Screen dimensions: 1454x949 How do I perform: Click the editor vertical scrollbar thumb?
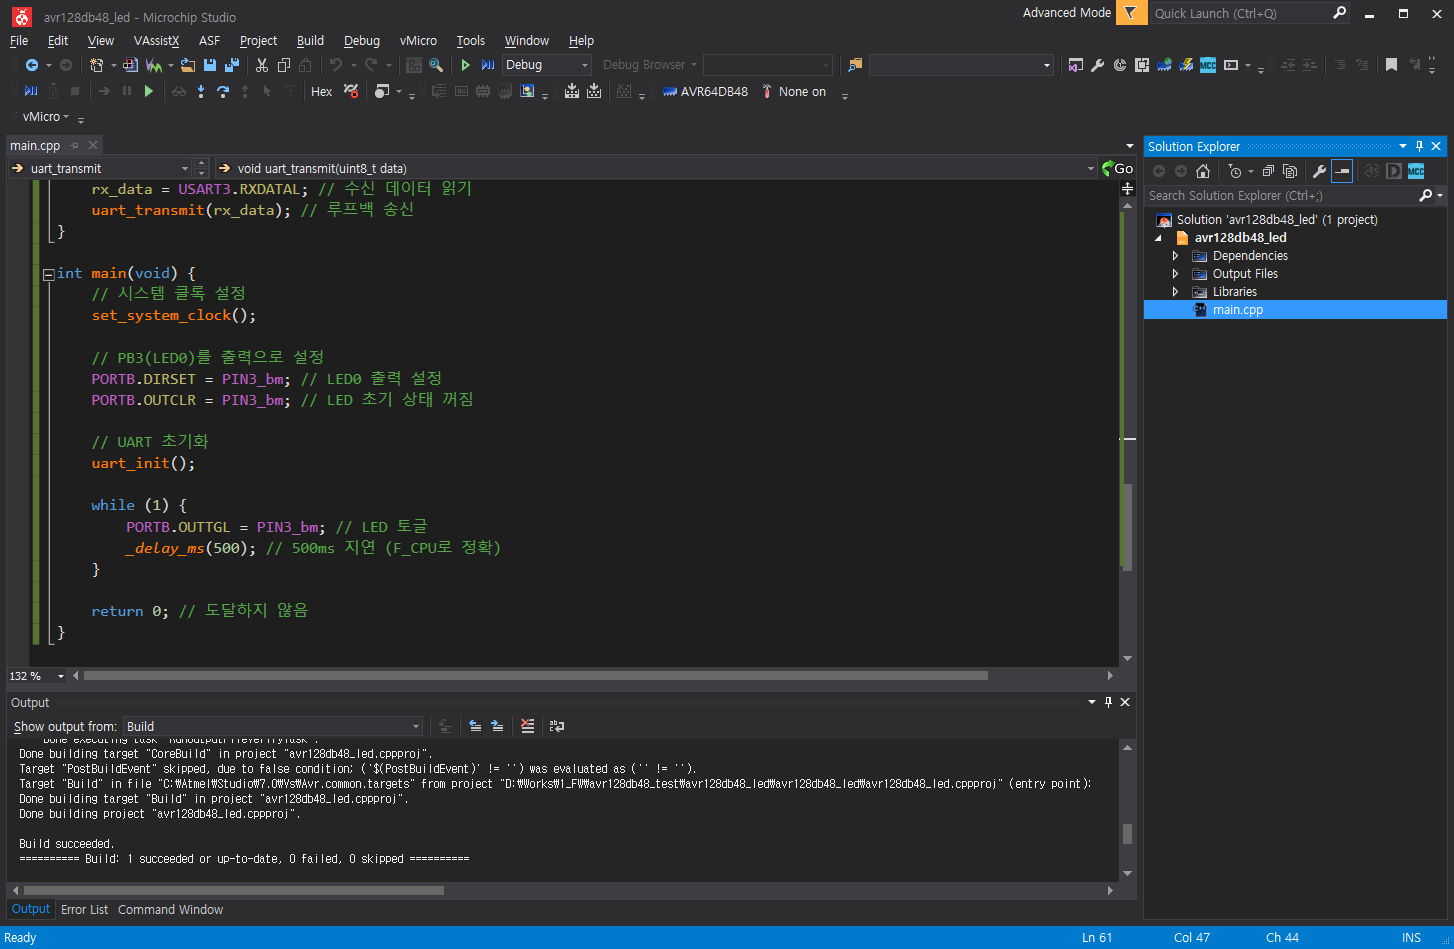coord(1128,527)
